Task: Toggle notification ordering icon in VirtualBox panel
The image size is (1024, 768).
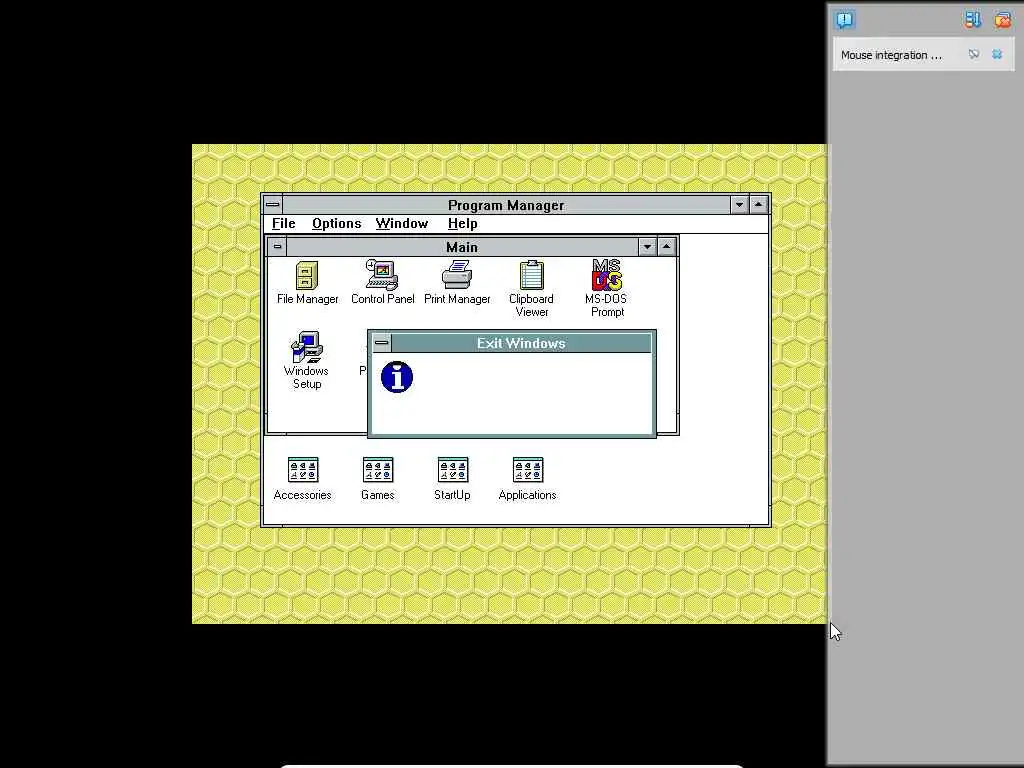Action: click(x=972, y=20)
